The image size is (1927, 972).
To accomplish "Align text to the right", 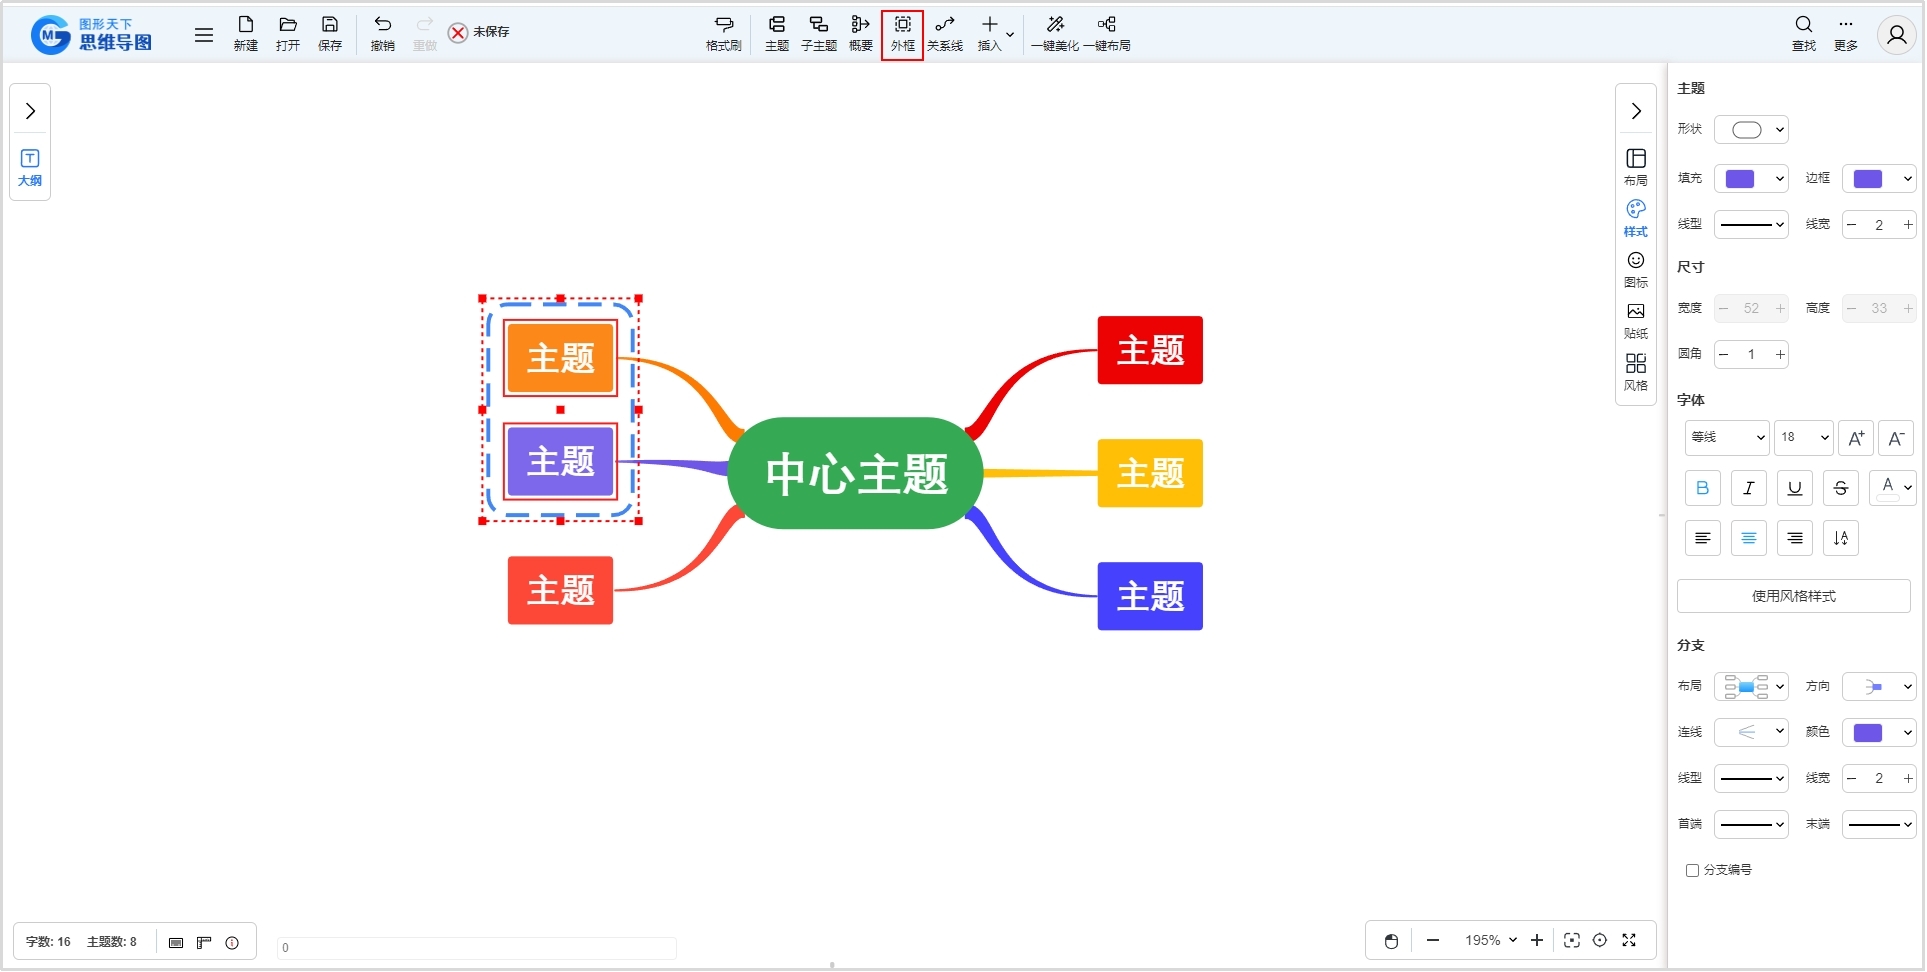I will (x=1795, y=538).
